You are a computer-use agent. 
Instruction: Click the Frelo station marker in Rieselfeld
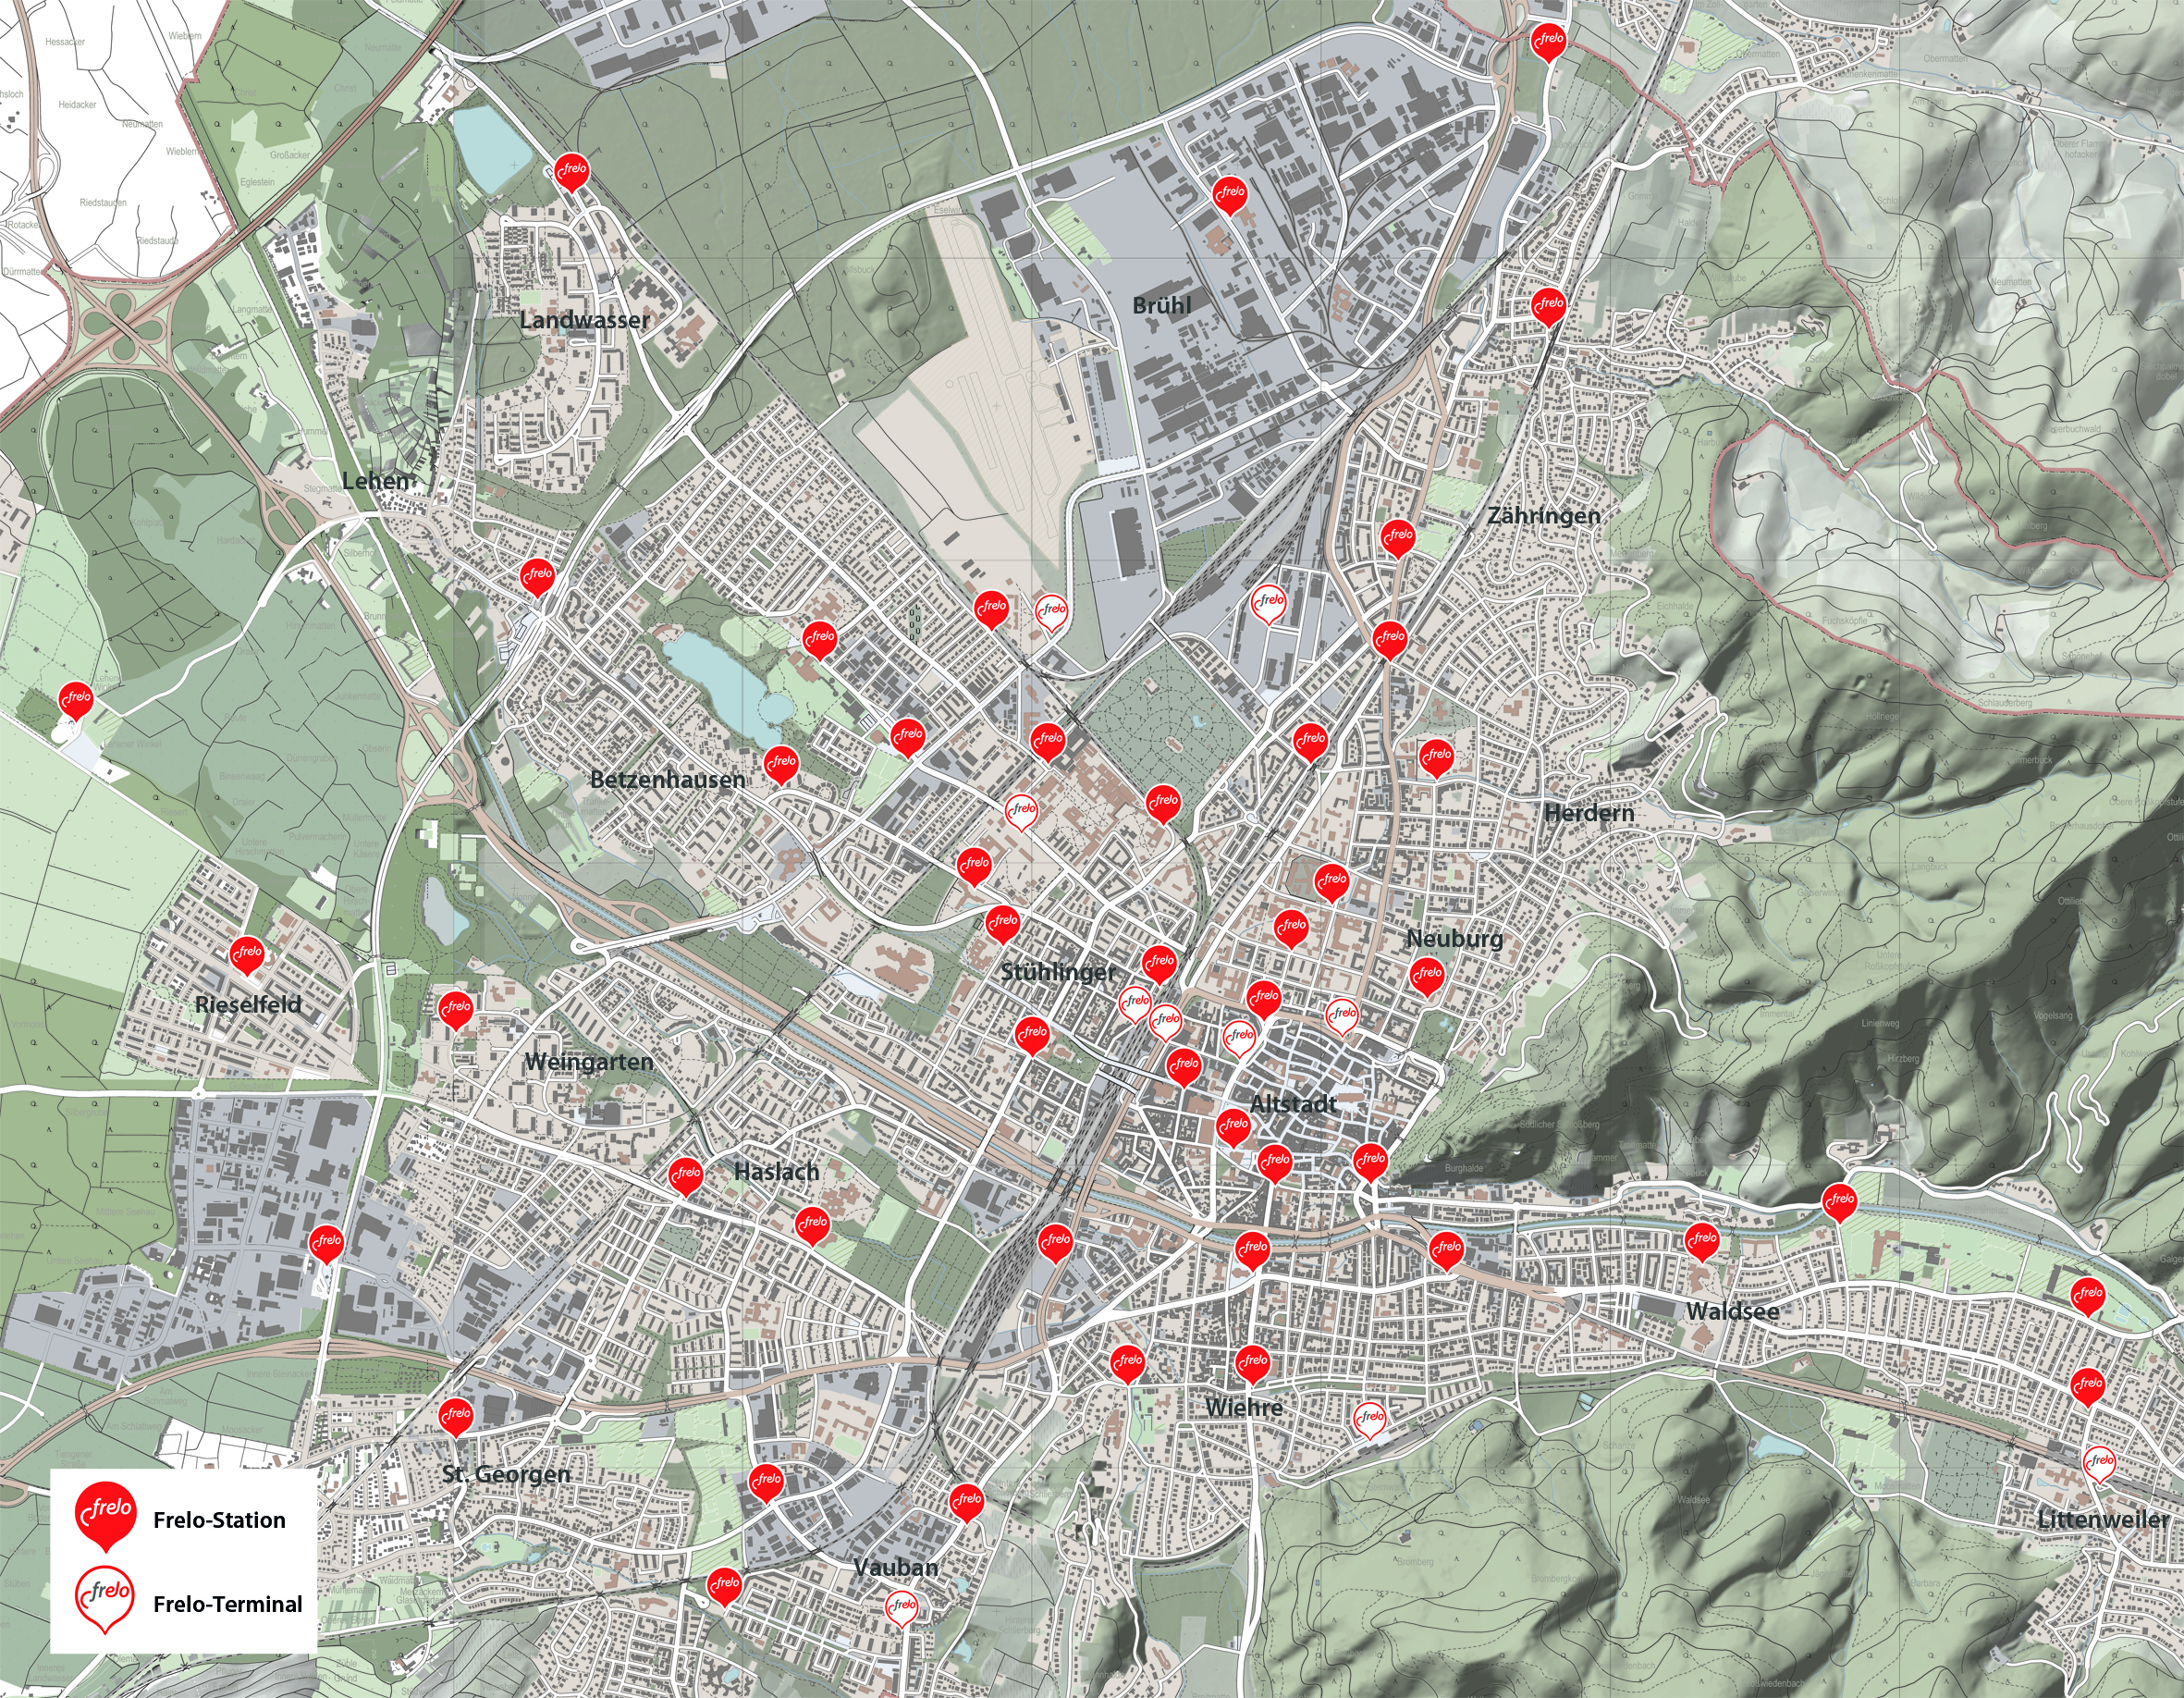[247, 954]
